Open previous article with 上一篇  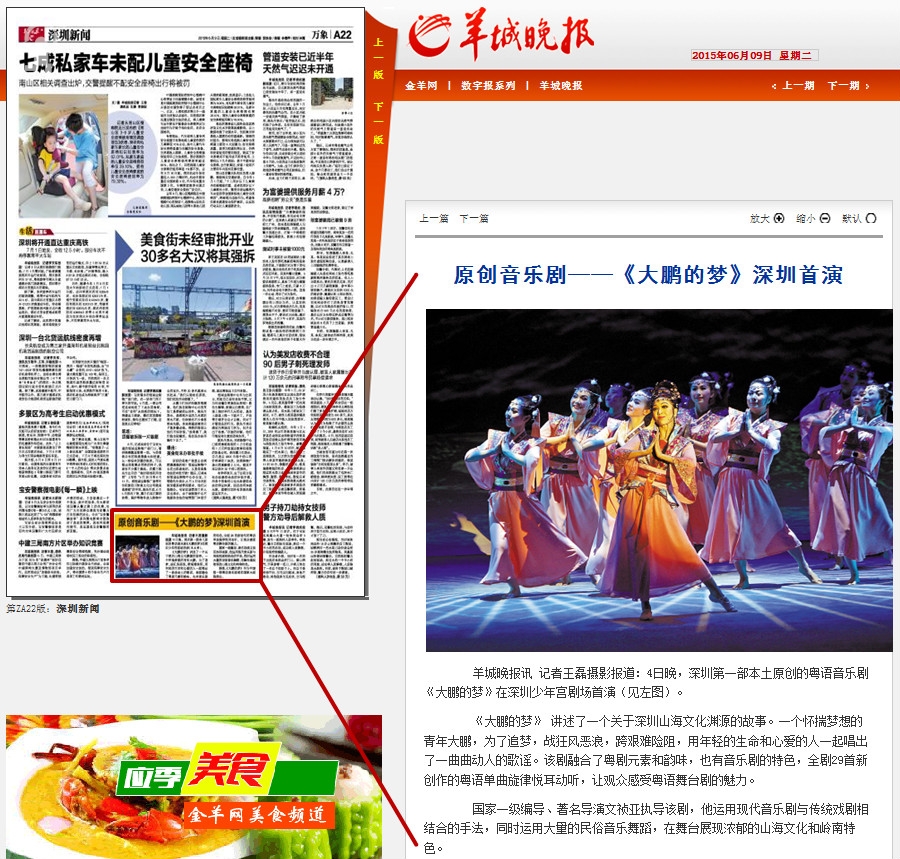tap(433, 219)
